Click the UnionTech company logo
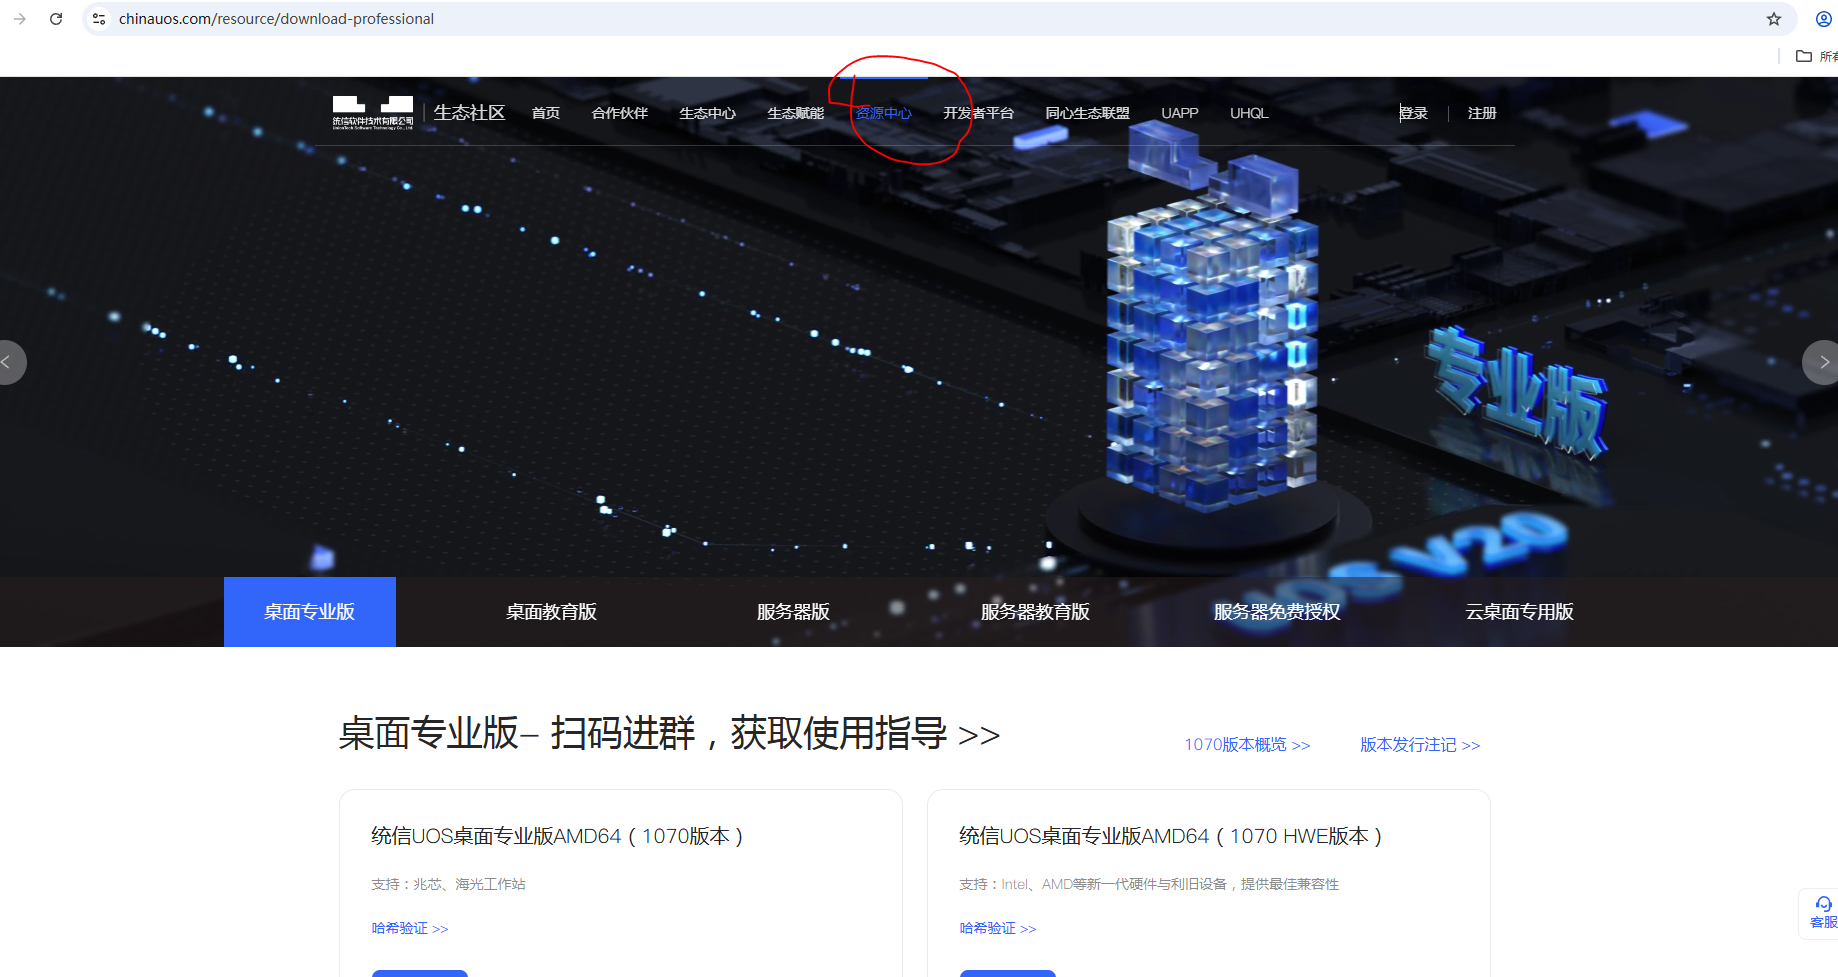Viewport: 1838px width, 977px height. point(373,113)
